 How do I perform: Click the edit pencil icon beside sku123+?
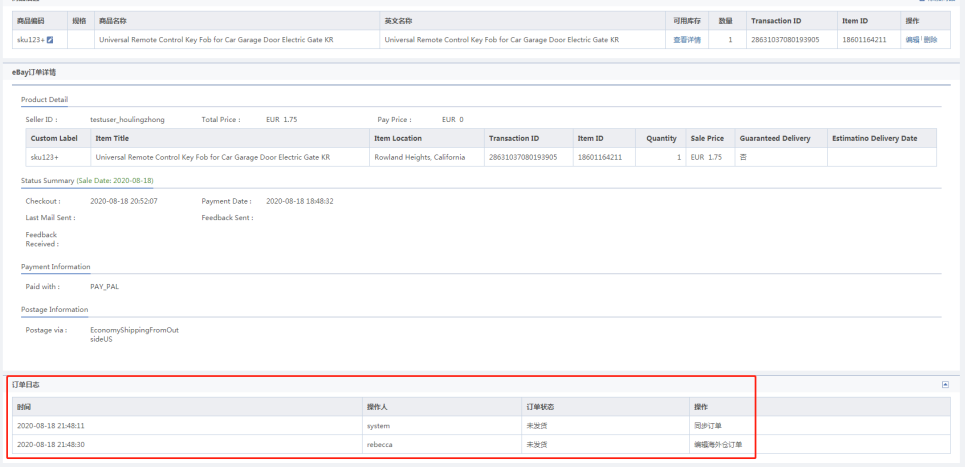pos(50,40)
